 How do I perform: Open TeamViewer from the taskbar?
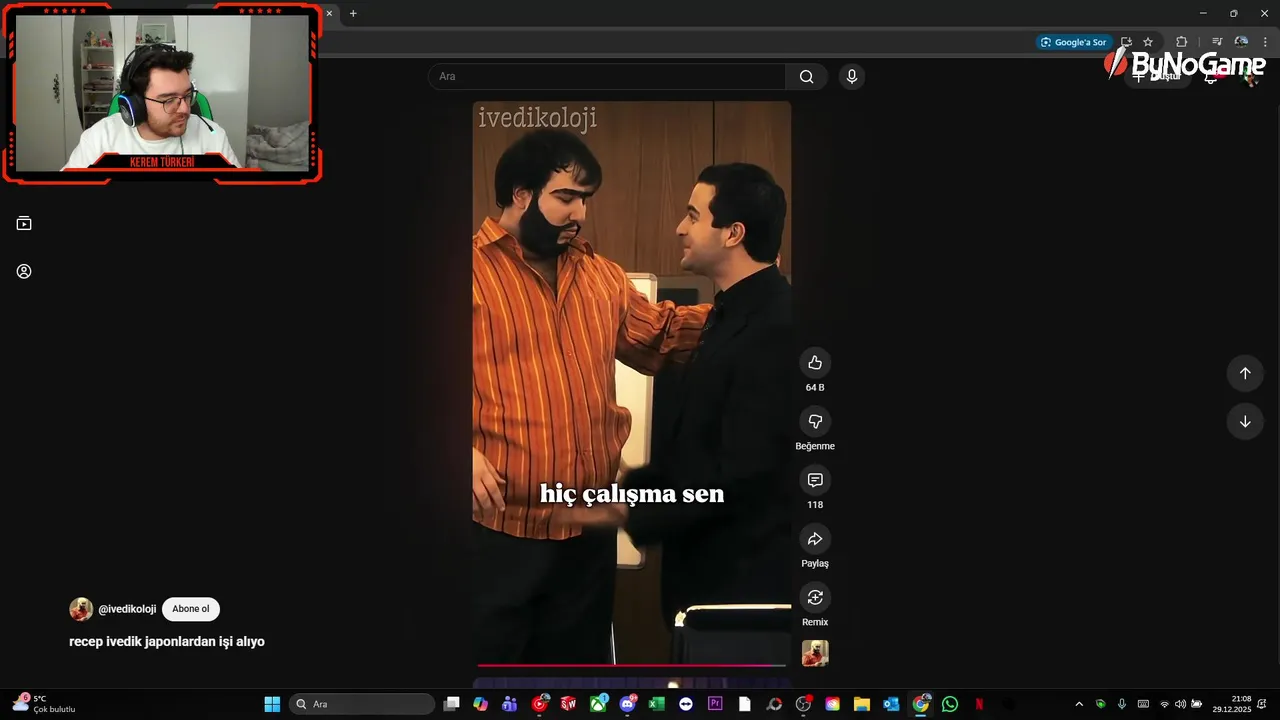coord(686,704)
